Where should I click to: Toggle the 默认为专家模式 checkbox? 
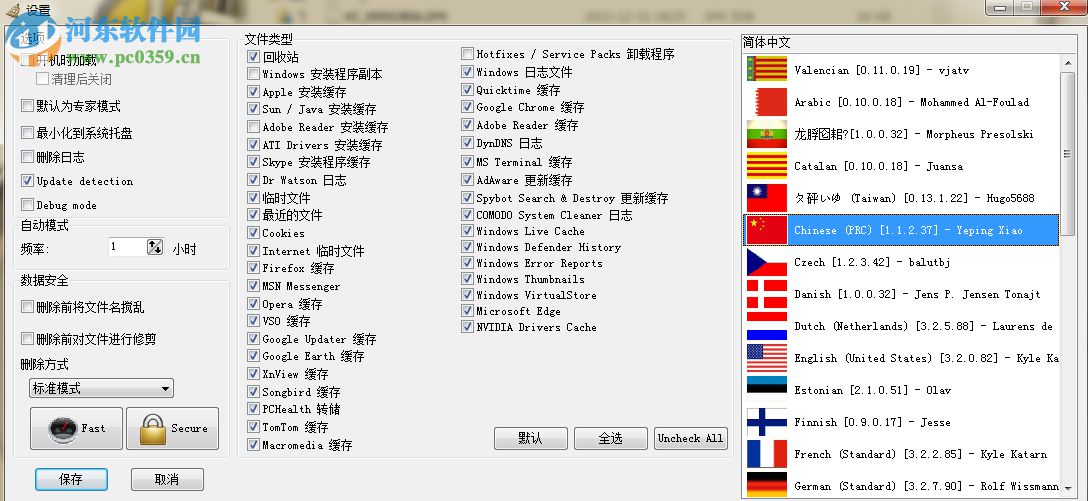pyautogui.click(x=27, y=106)
